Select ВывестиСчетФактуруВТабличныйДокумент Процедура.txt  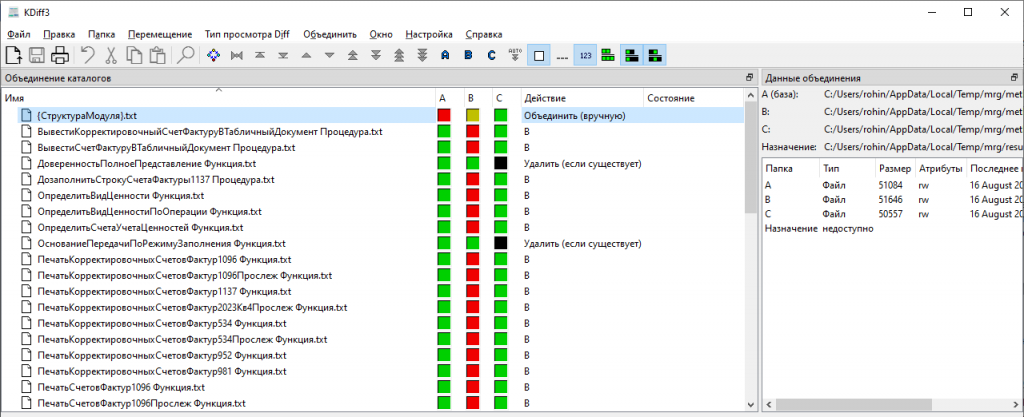(166, 147)
